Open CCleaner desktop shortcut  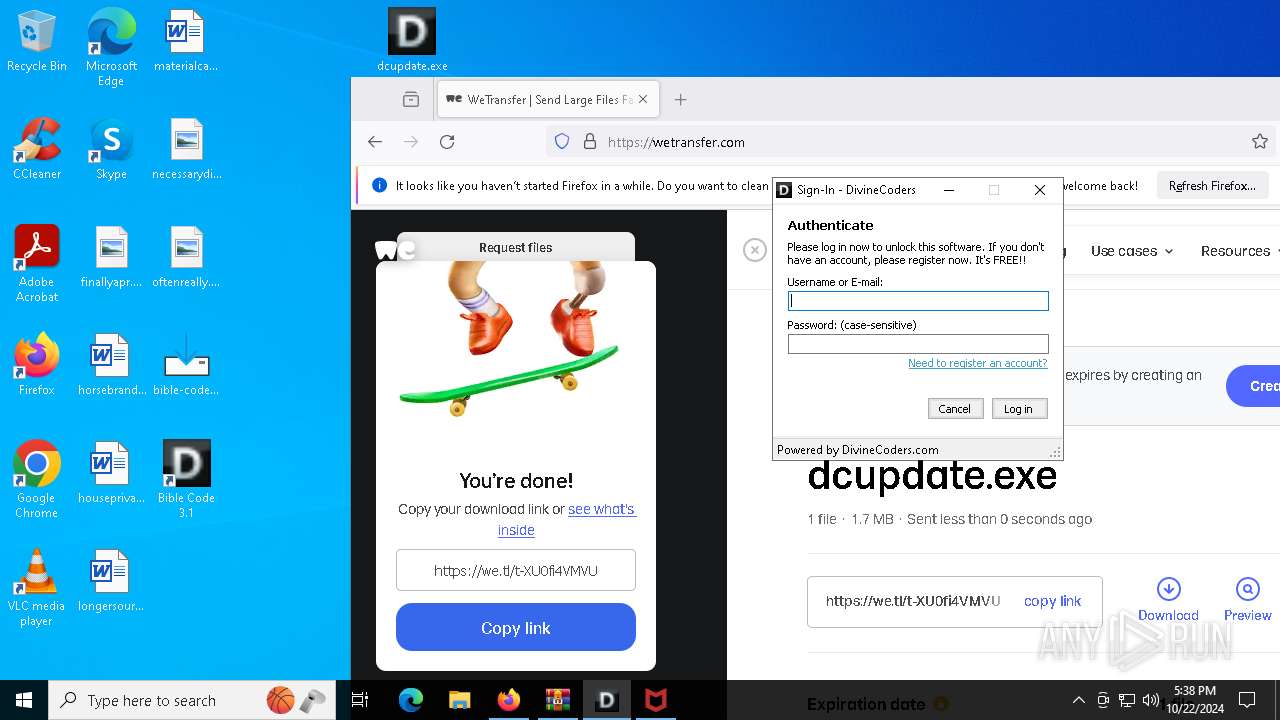click(x=37, y=149)
